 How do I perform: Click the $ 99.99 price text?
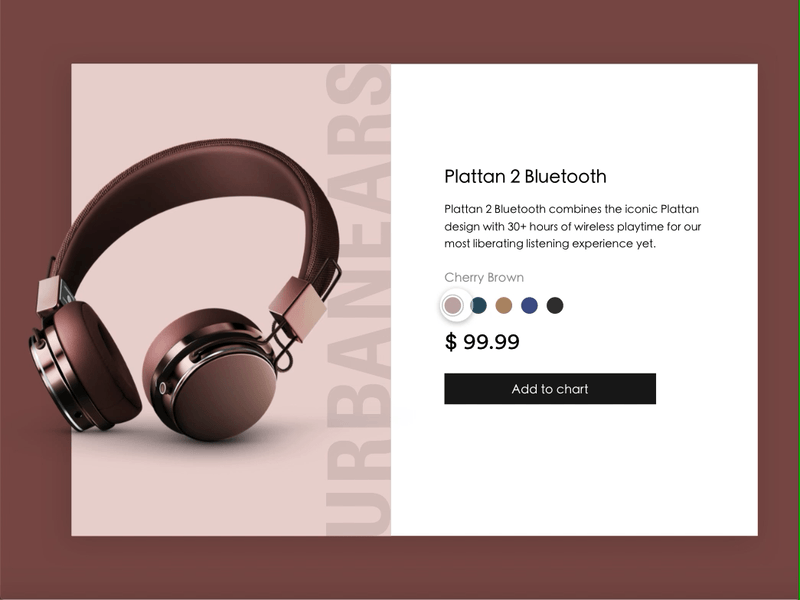point(482,341)
